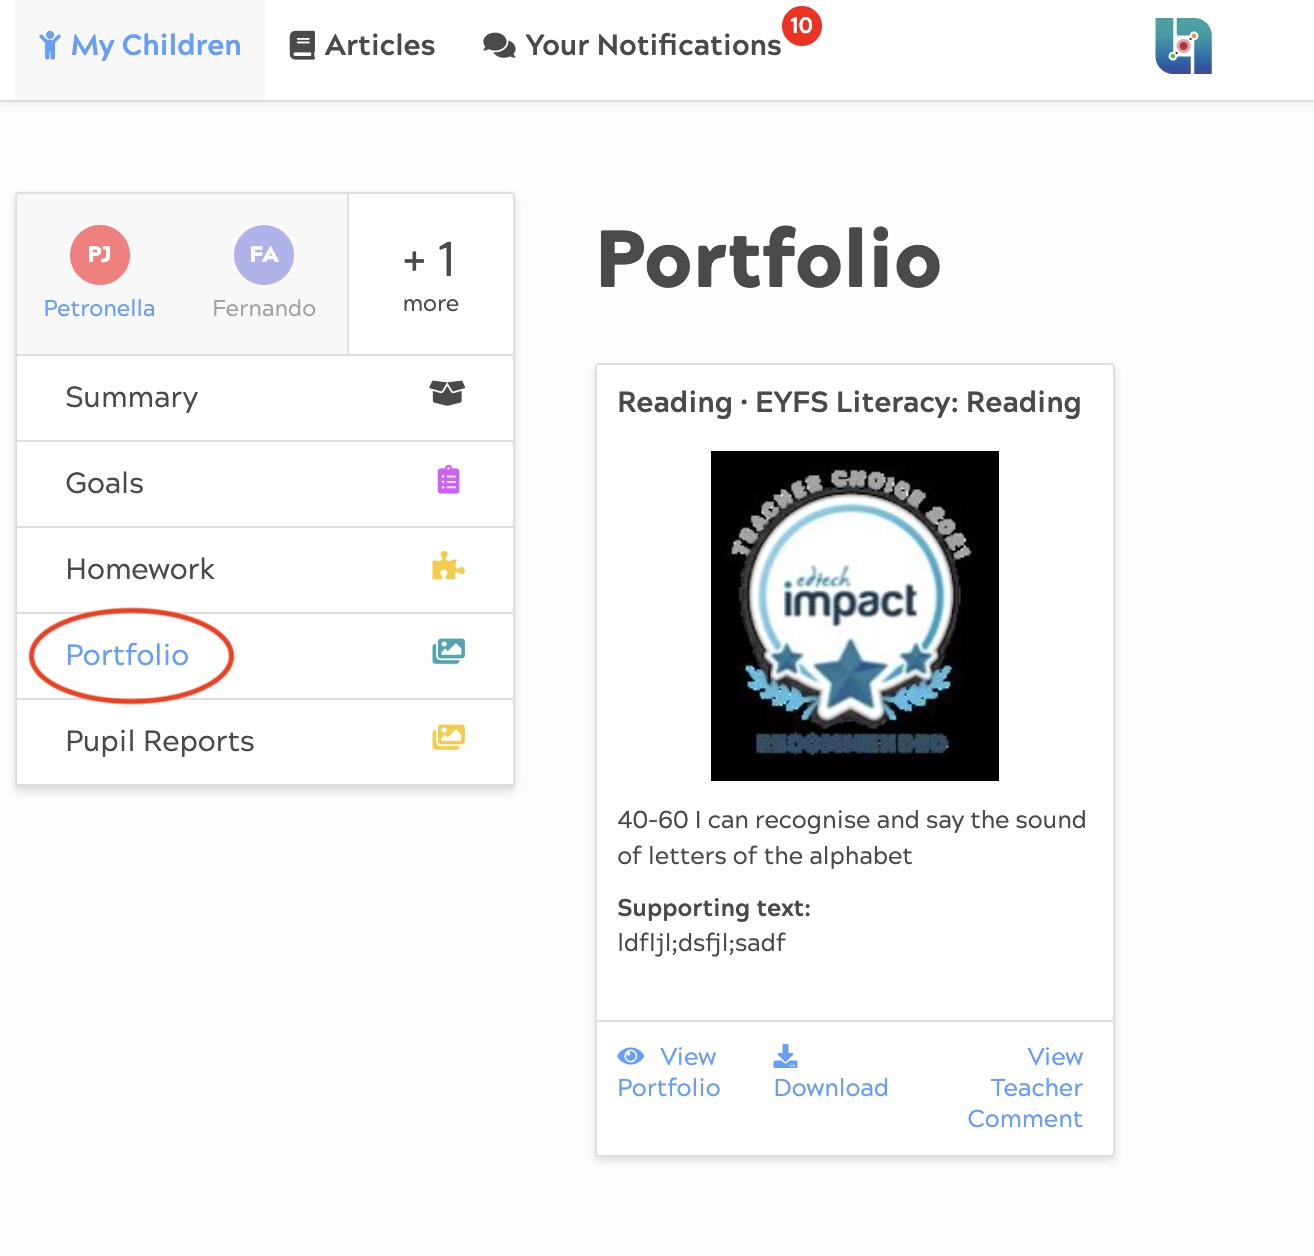Image resolution: width=1314 pixels, height=1256 pixels.
Task: Go to Pupil Reports section
Action: point(160,741)
